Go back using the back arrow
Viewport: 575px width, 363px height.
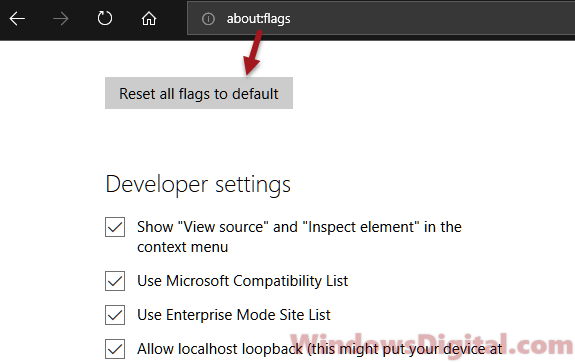tap(17, 18)
